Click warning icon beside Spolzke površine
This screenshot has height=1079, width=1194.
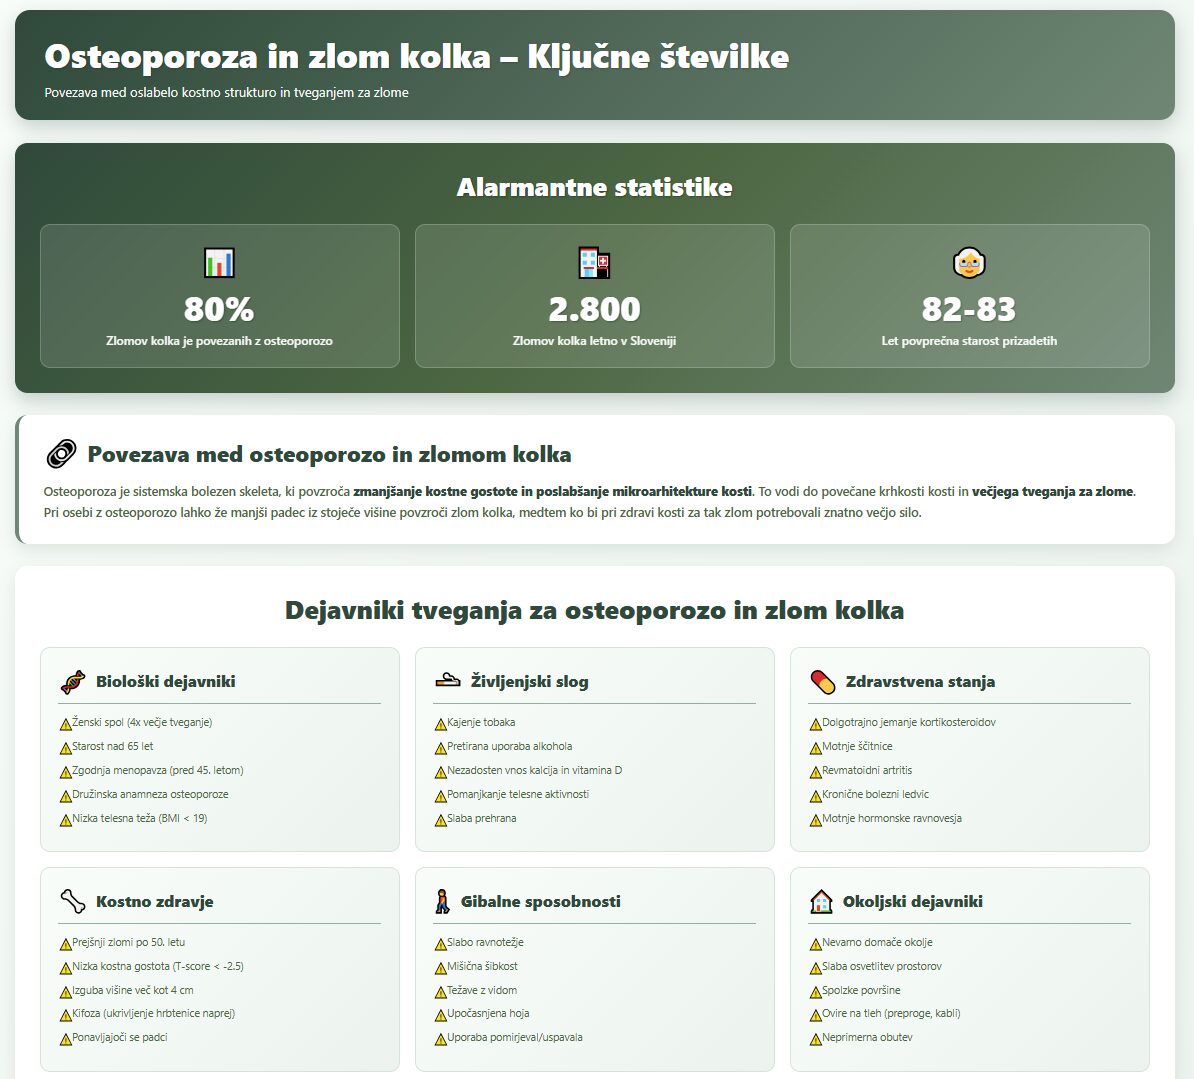[816, 991]
